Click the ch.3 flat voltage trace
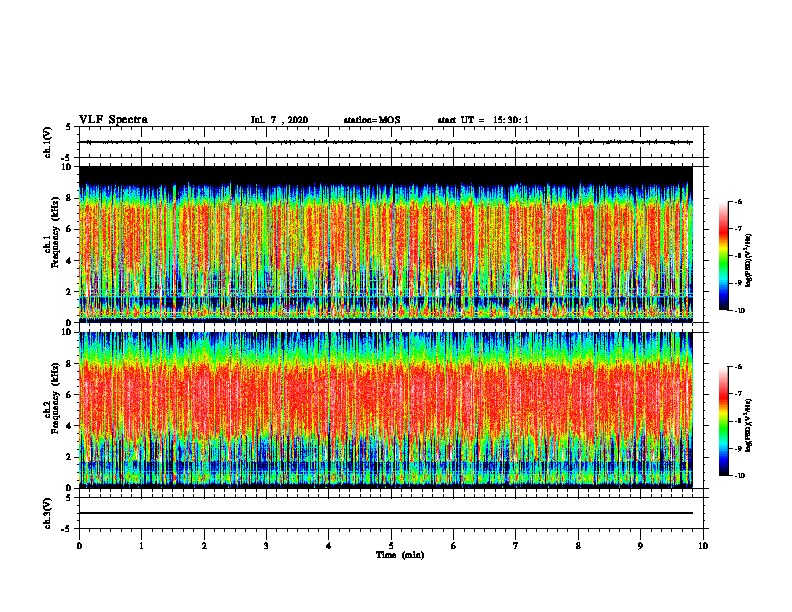 pos(386,513)
